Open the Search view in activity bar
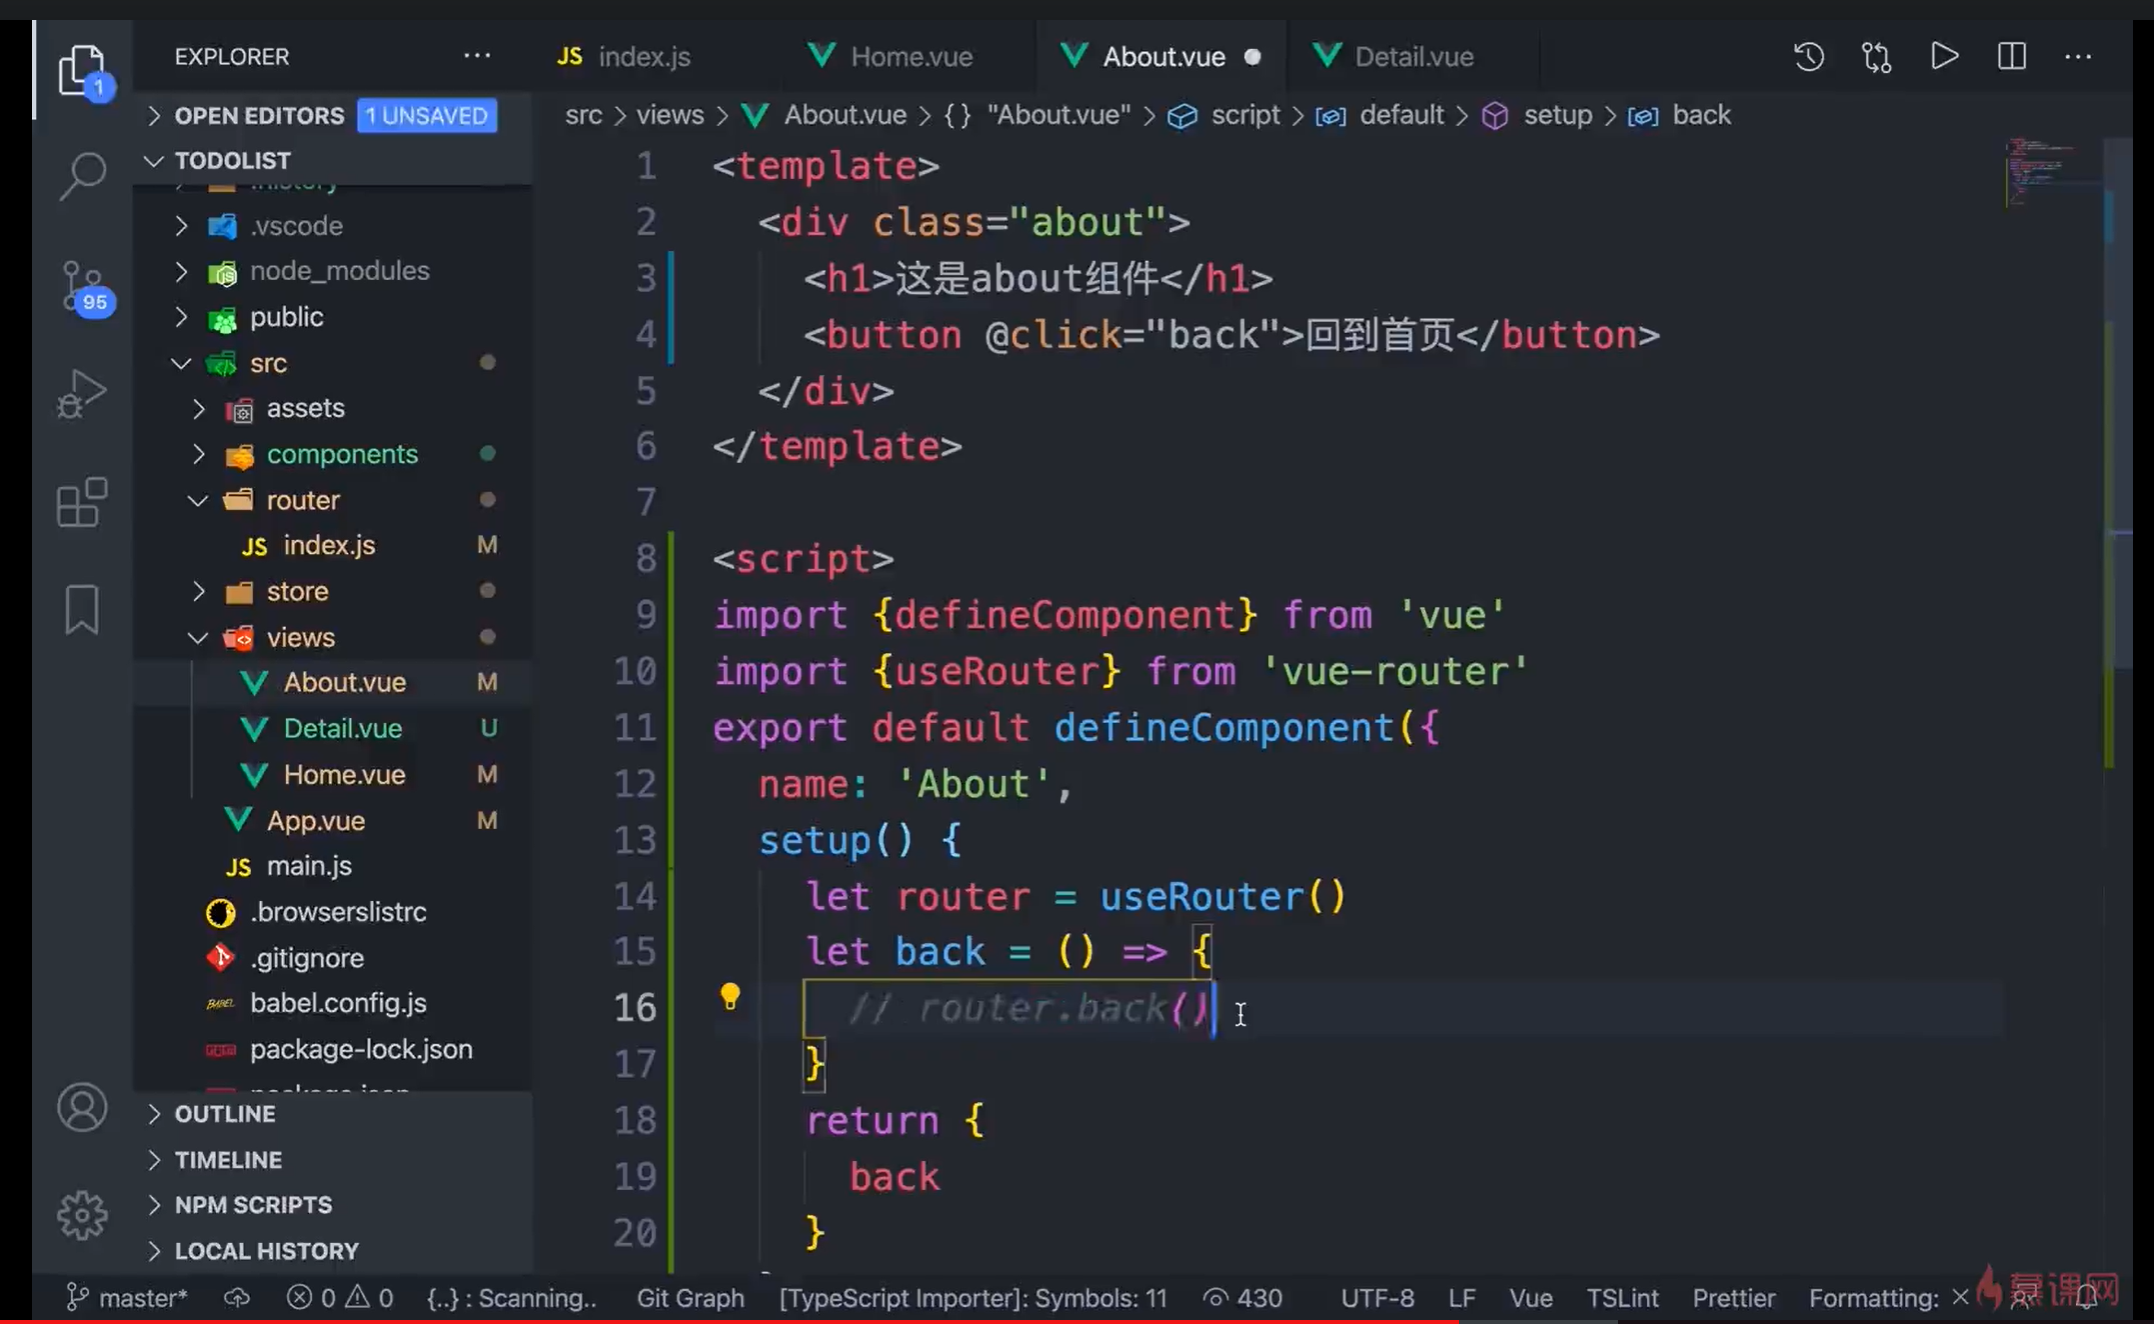 (82, 176)
